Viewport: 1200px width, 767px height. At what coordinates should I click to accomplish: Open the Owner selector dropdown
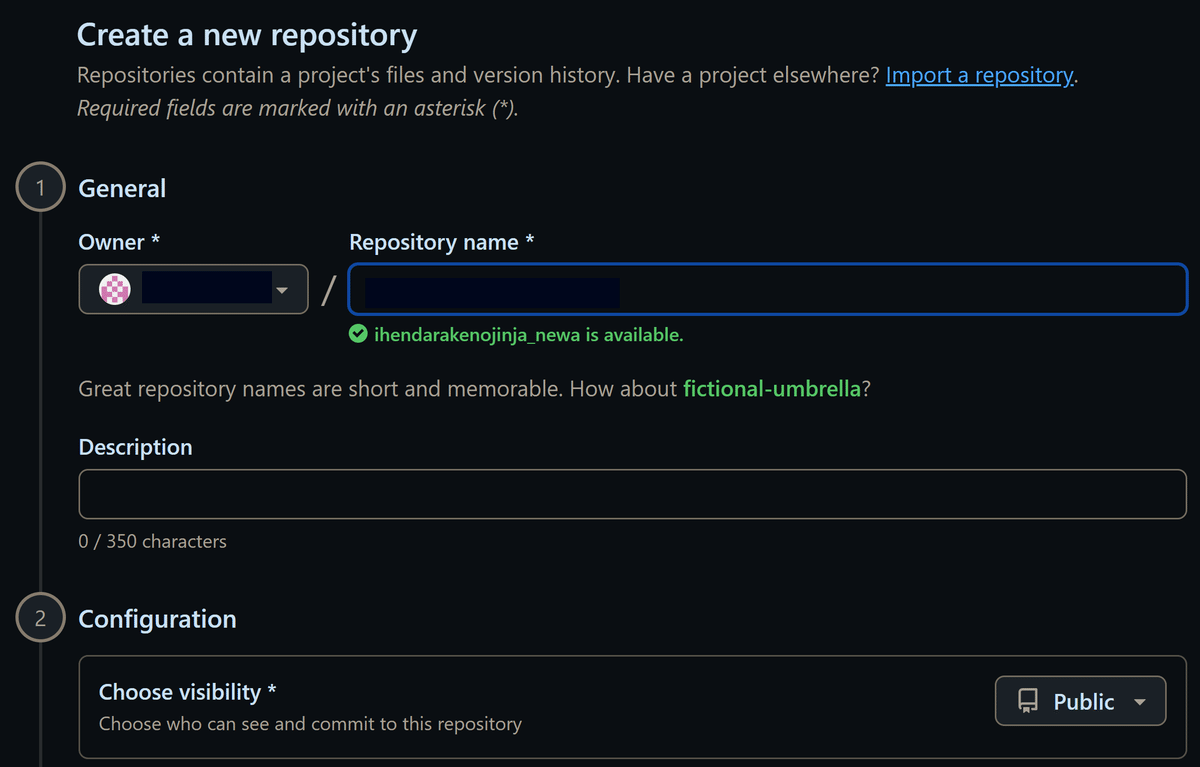point(193,289)
